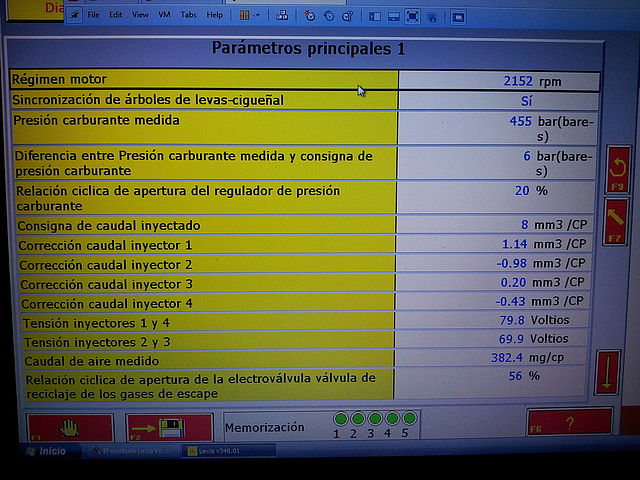Click the F9 return arrow icon

[x=618, y=170]
